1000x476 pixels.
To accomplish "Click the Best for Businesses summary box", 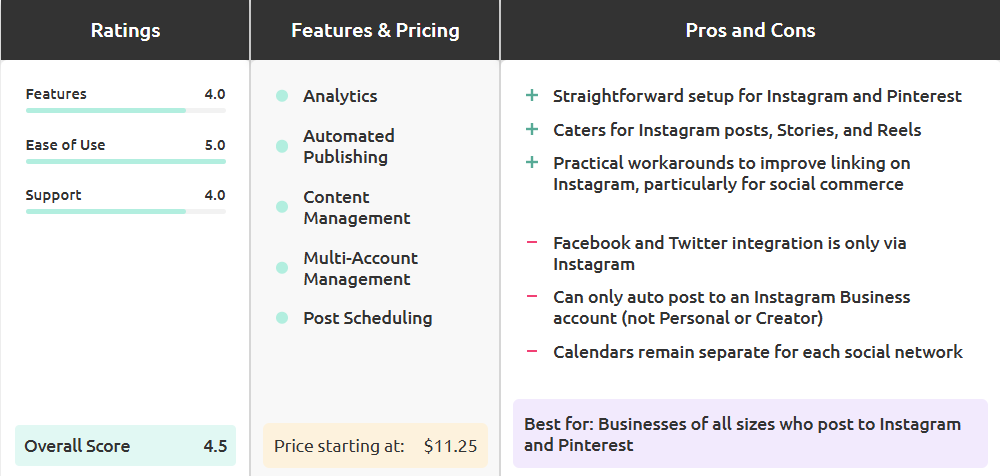I will [x=750, y=434].
